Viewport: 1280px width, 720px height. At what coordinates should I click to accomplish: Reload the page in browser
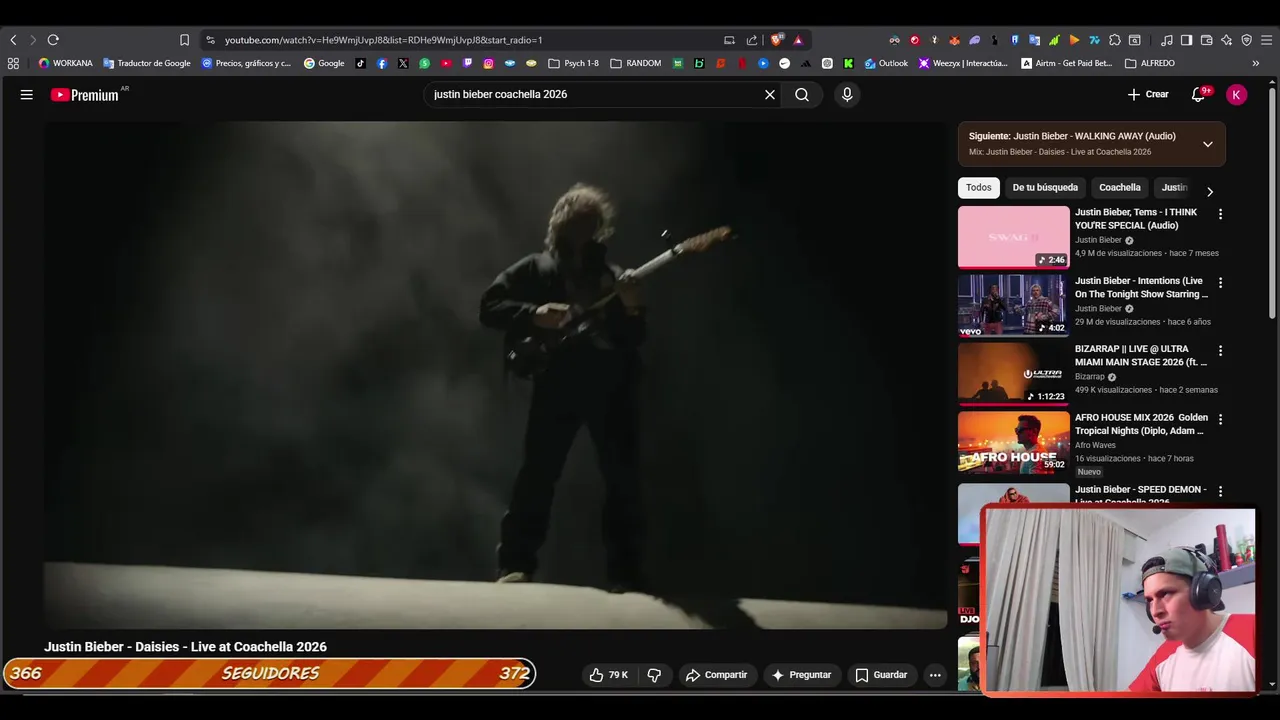pyautogui.click(x=53, y=40)
